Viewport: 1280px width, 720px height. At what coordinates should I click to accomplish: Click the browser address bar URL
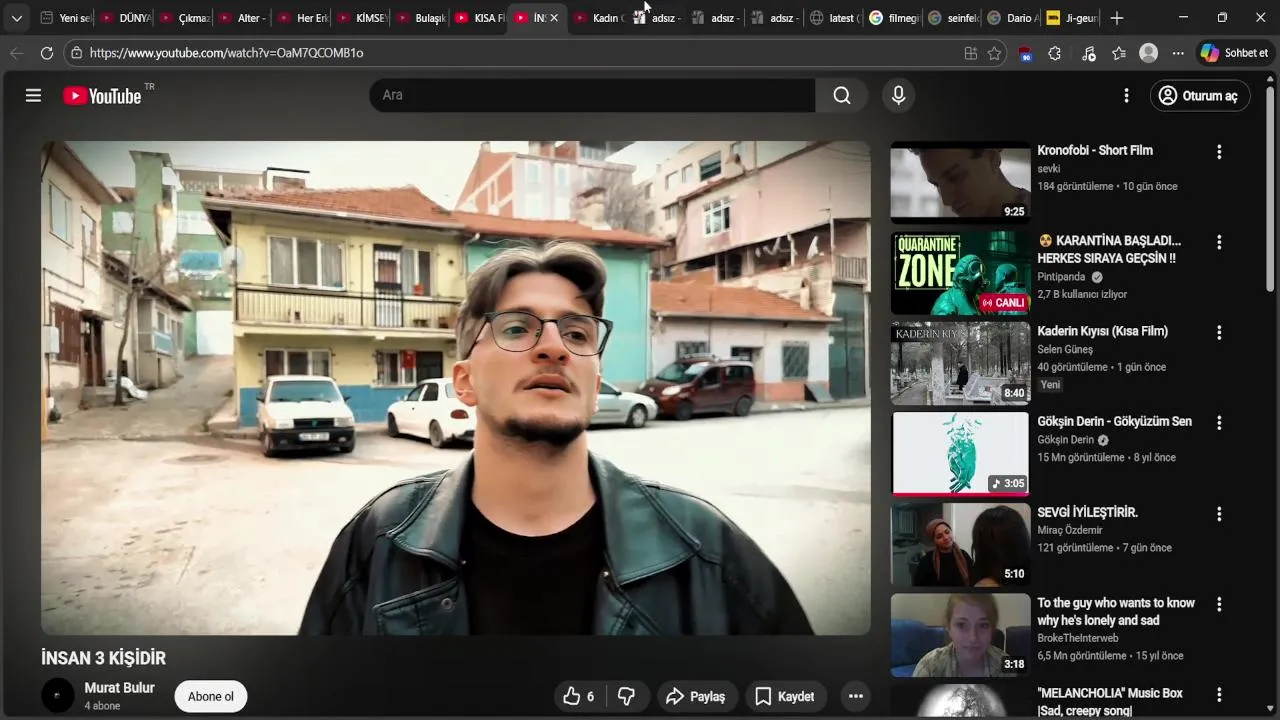(227, 53)
